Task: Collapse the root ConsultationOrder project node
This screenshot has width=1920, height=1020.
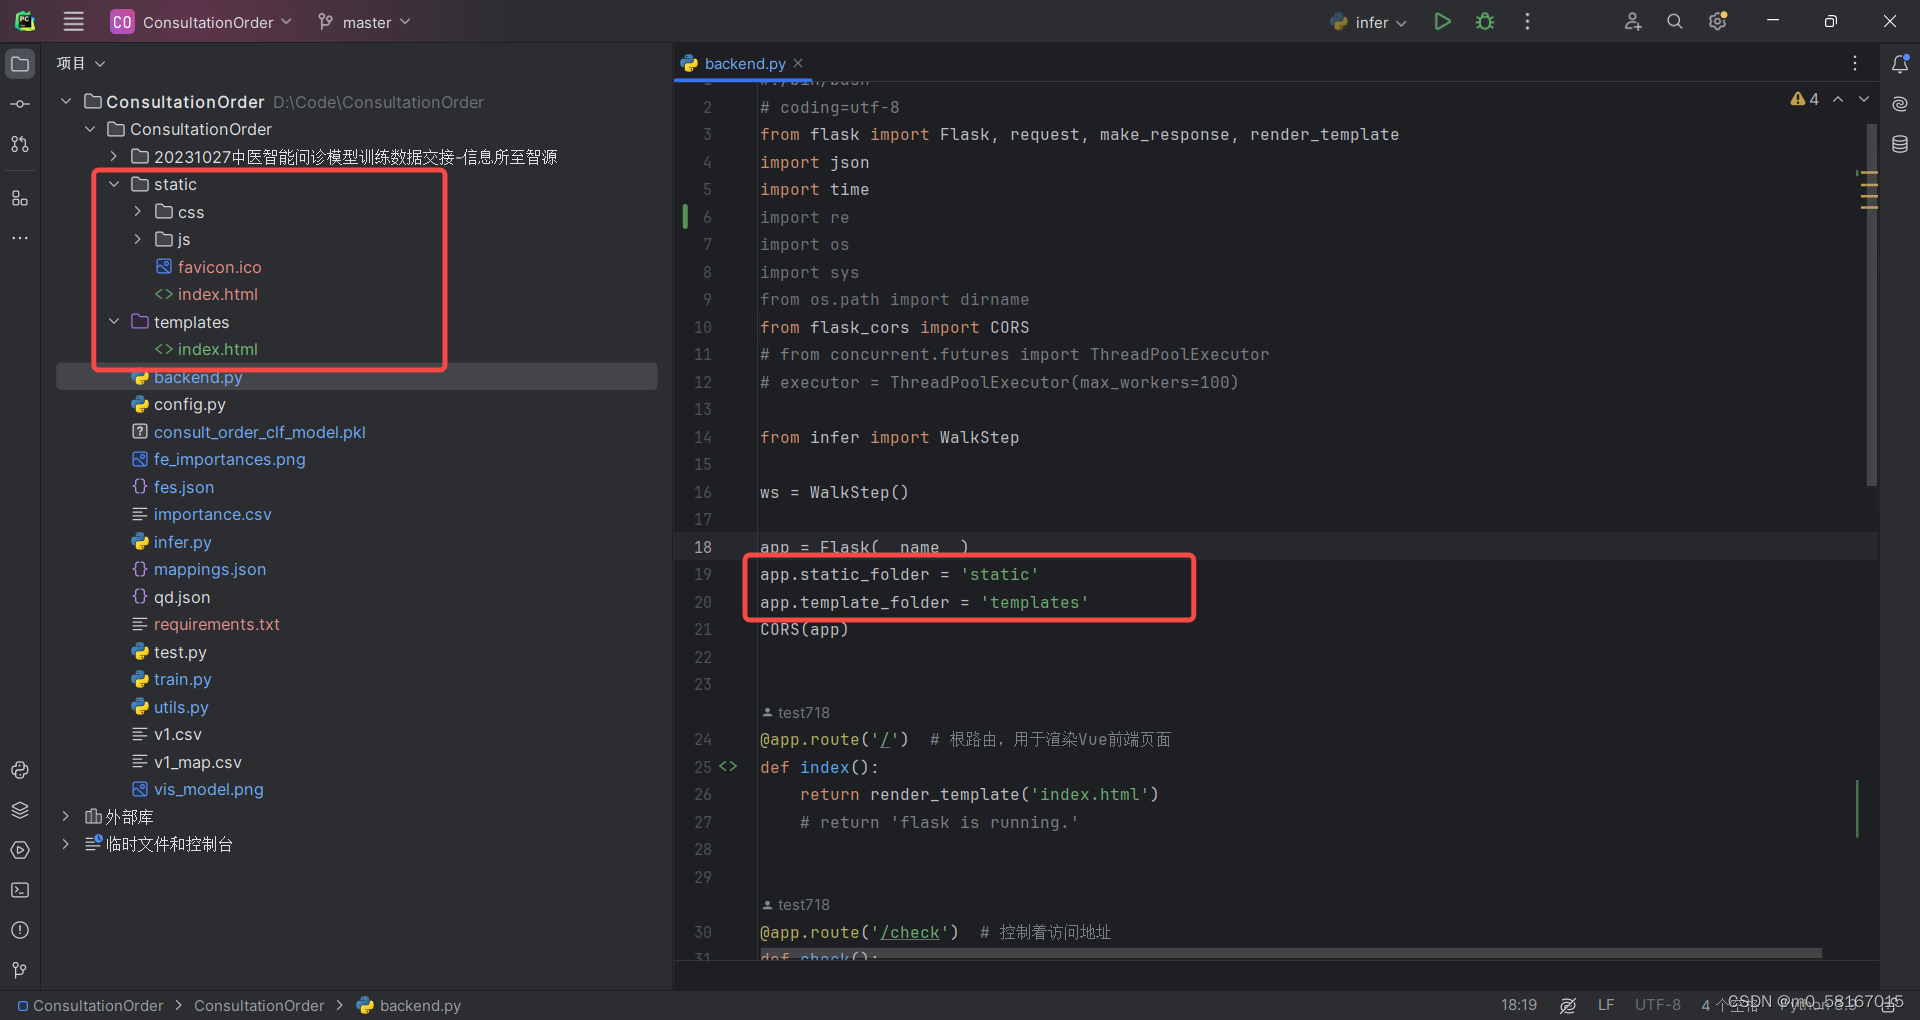Action: pos(66,102)
